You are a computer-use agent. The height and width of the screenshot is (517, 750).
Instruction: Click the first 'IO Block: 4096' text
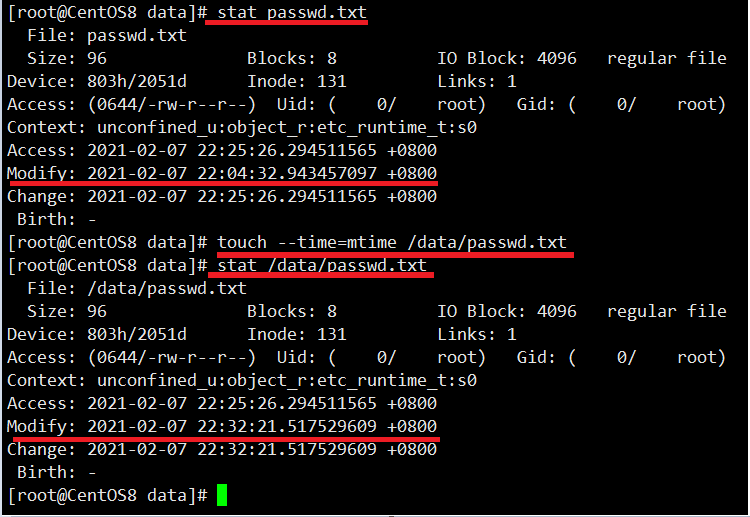(x=507, y=58)
